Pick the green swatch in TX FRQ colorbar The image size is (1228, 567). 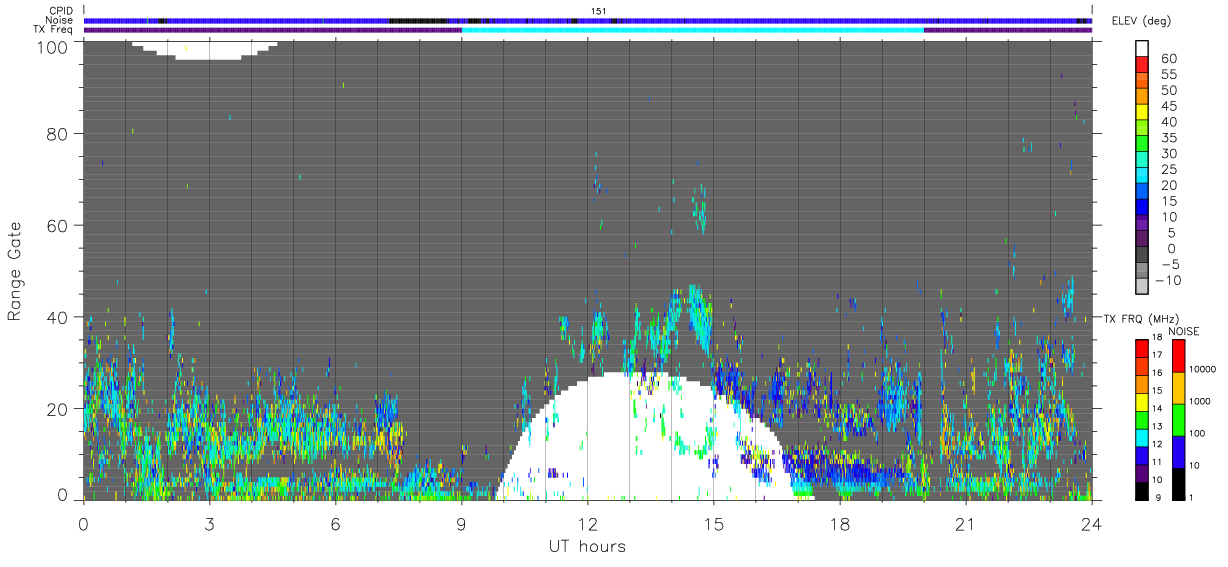[x=1142, y=419]
